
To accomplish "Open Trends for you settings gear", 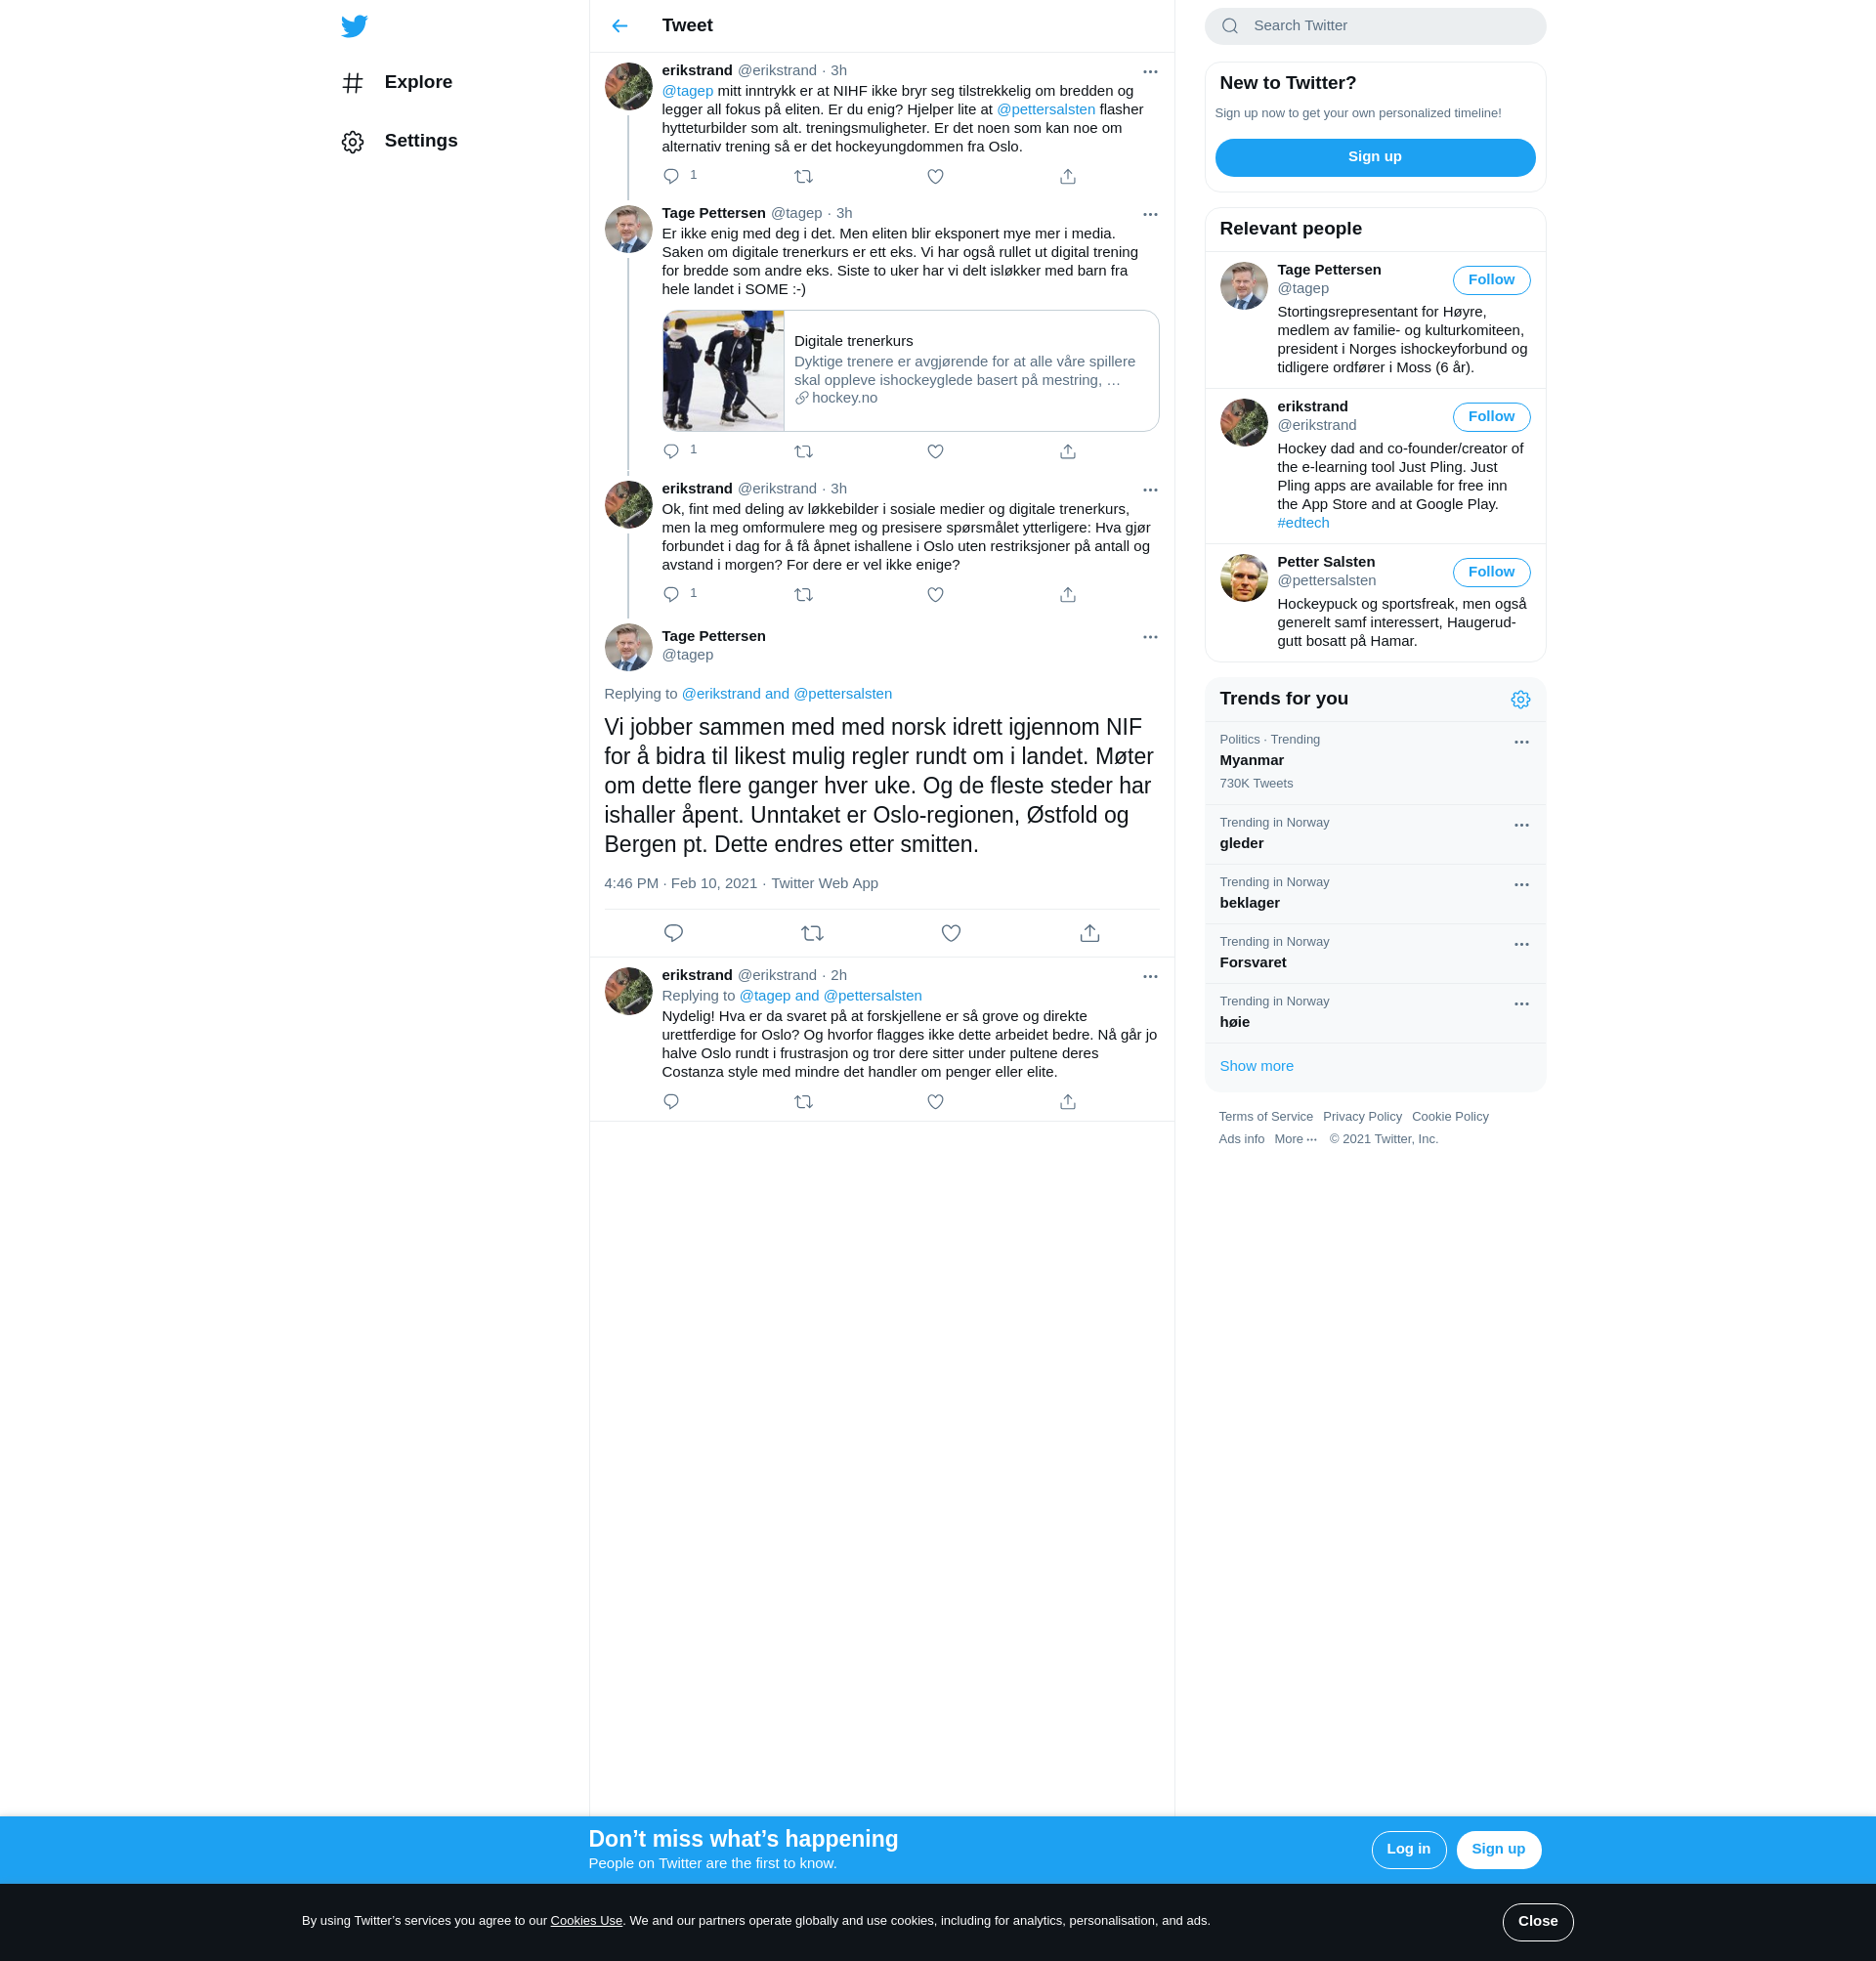I will tap(1520, 700).
